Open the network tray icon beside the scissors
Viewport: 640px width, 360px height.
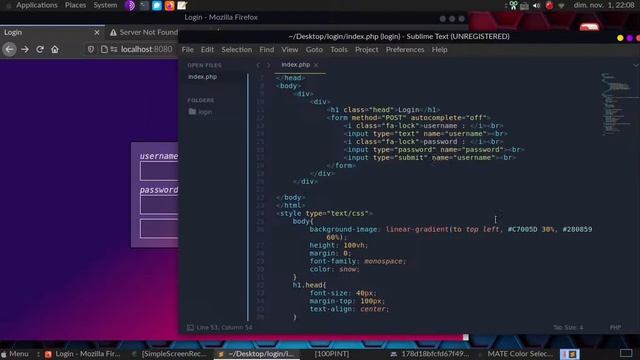524,6
